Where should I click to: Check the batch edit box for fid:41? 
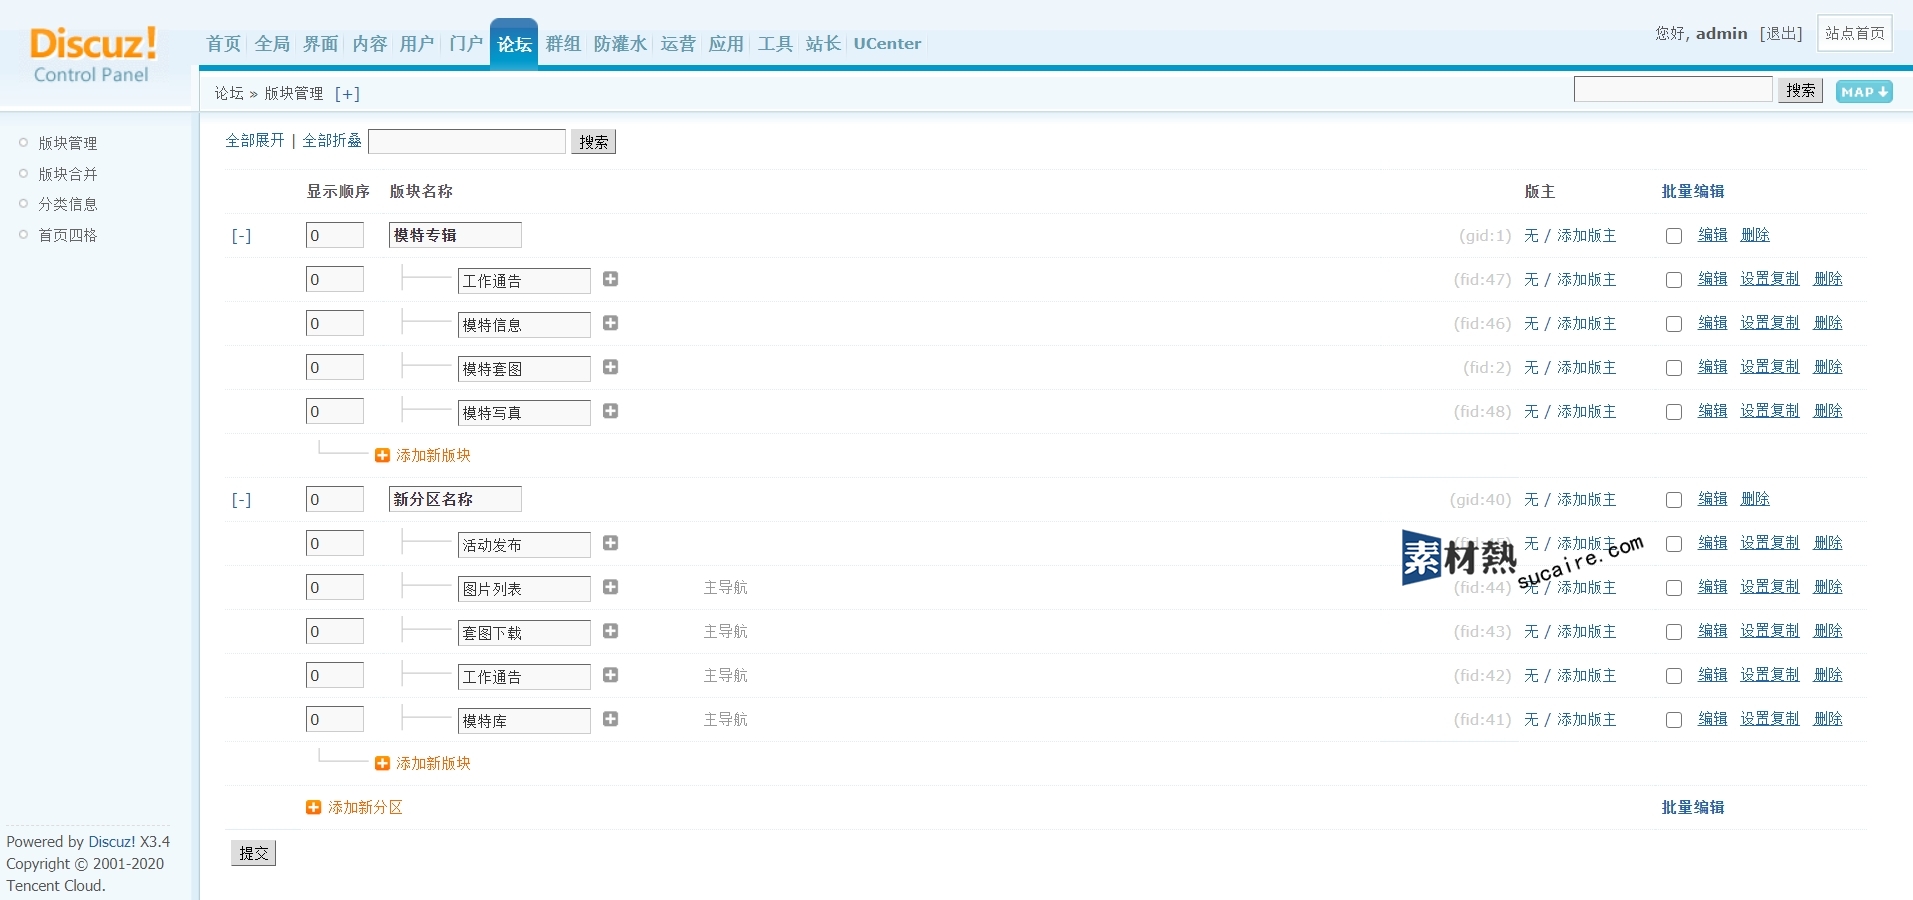pyautogui.click(x=1674, y=720)
